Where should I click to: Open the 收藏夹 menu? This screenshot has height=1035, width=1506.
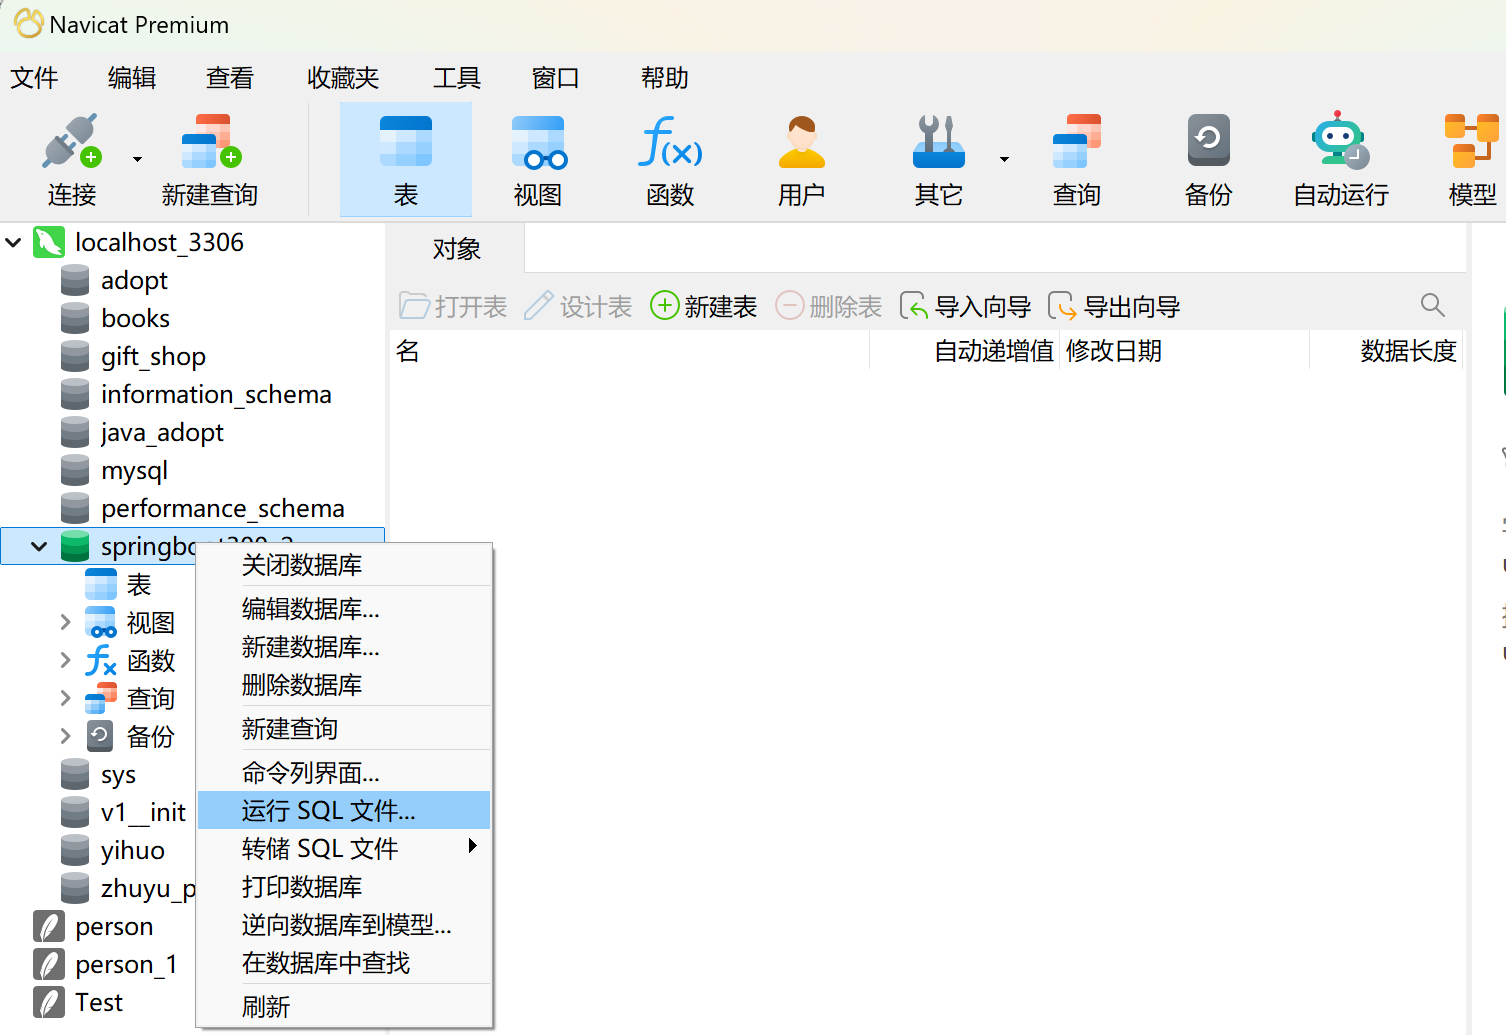[343, 78]
